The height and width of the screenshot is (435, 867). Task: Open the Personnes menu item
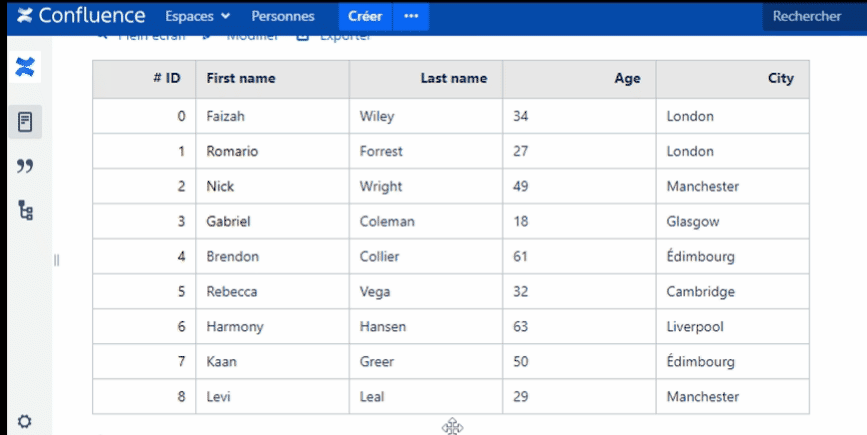(283, 16)
